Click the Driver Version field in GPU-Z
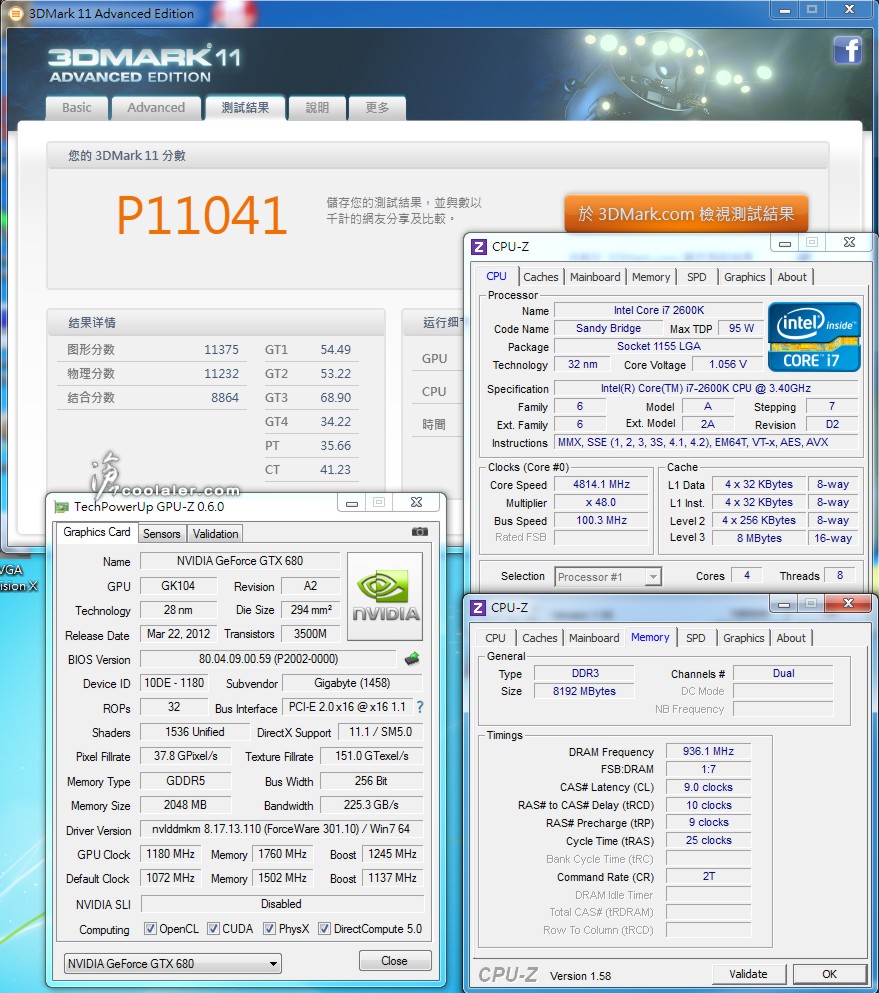The image size is (879, 993). (281, 829)
